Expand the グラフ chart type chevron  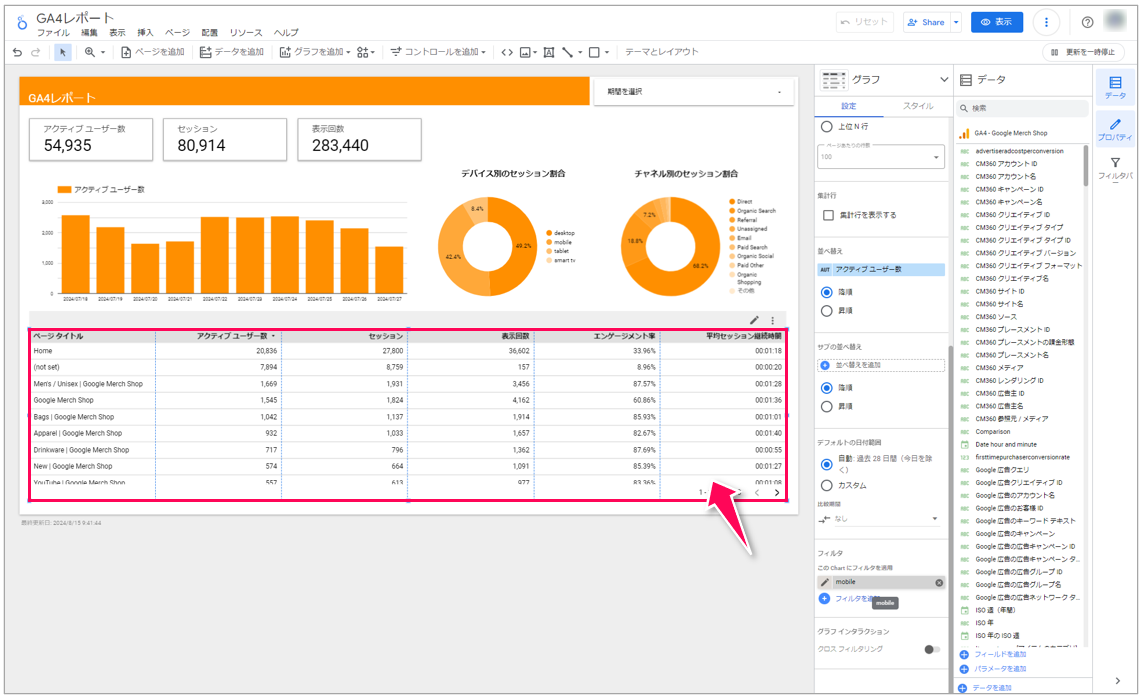pyautogui.click(x=944, y=80)
